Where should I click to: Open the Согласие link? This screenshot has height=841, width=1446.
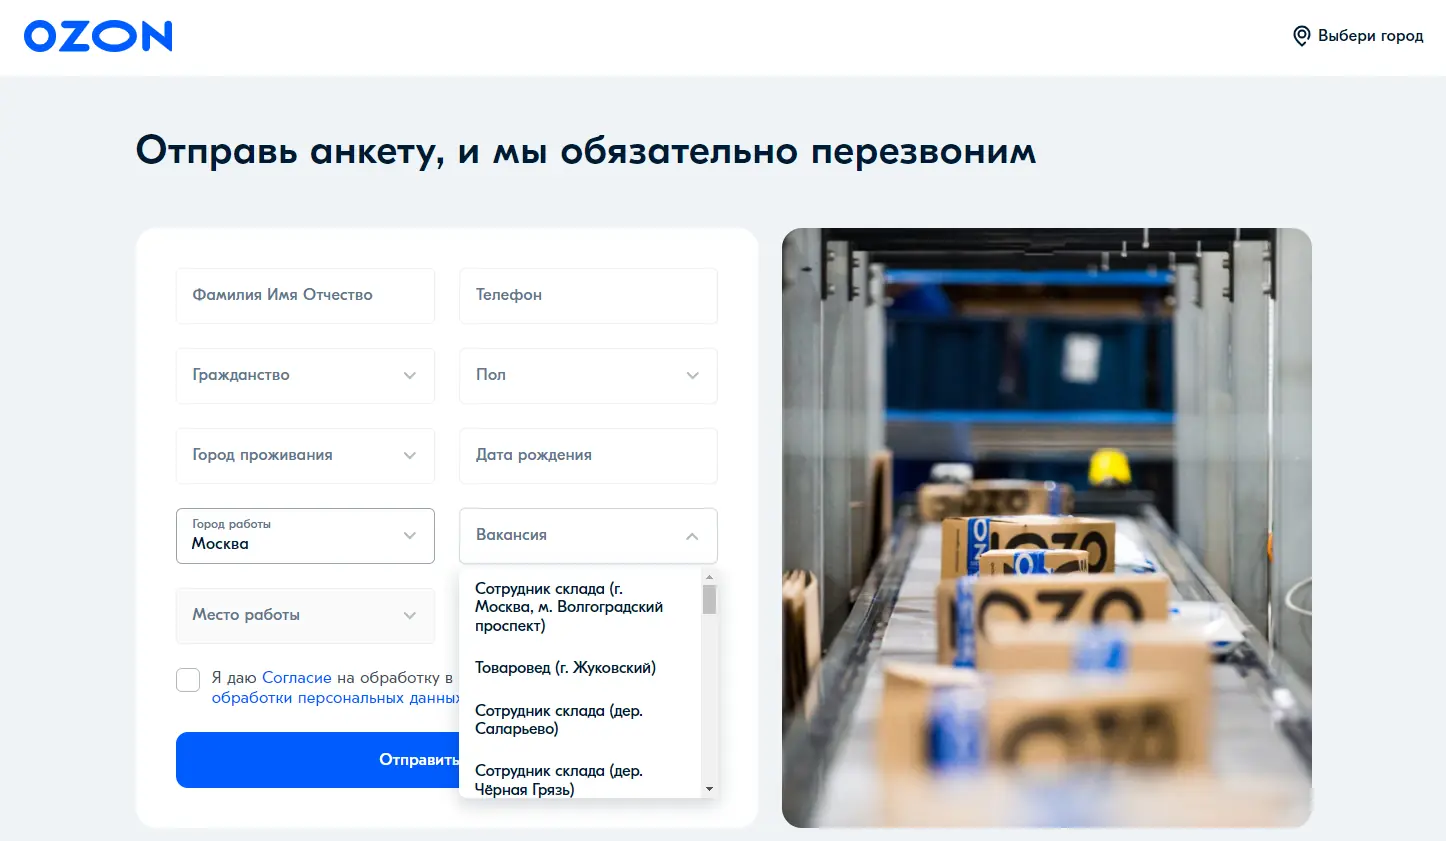(x=296, y=678)
